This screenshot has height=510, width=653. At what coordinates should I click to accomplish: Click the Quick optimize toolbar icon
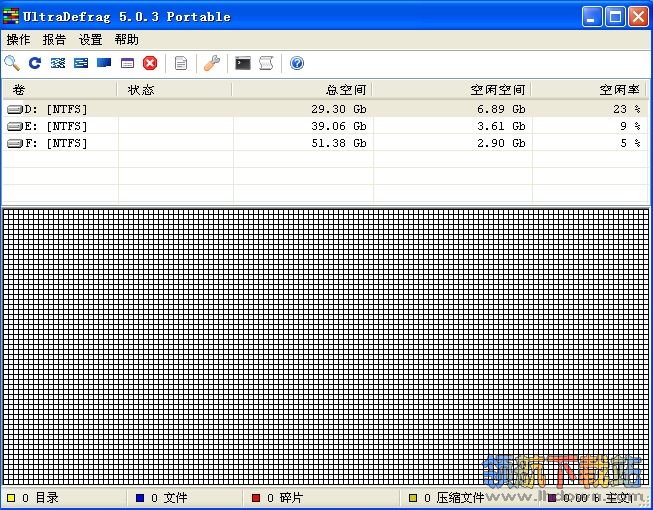(81, 63)
